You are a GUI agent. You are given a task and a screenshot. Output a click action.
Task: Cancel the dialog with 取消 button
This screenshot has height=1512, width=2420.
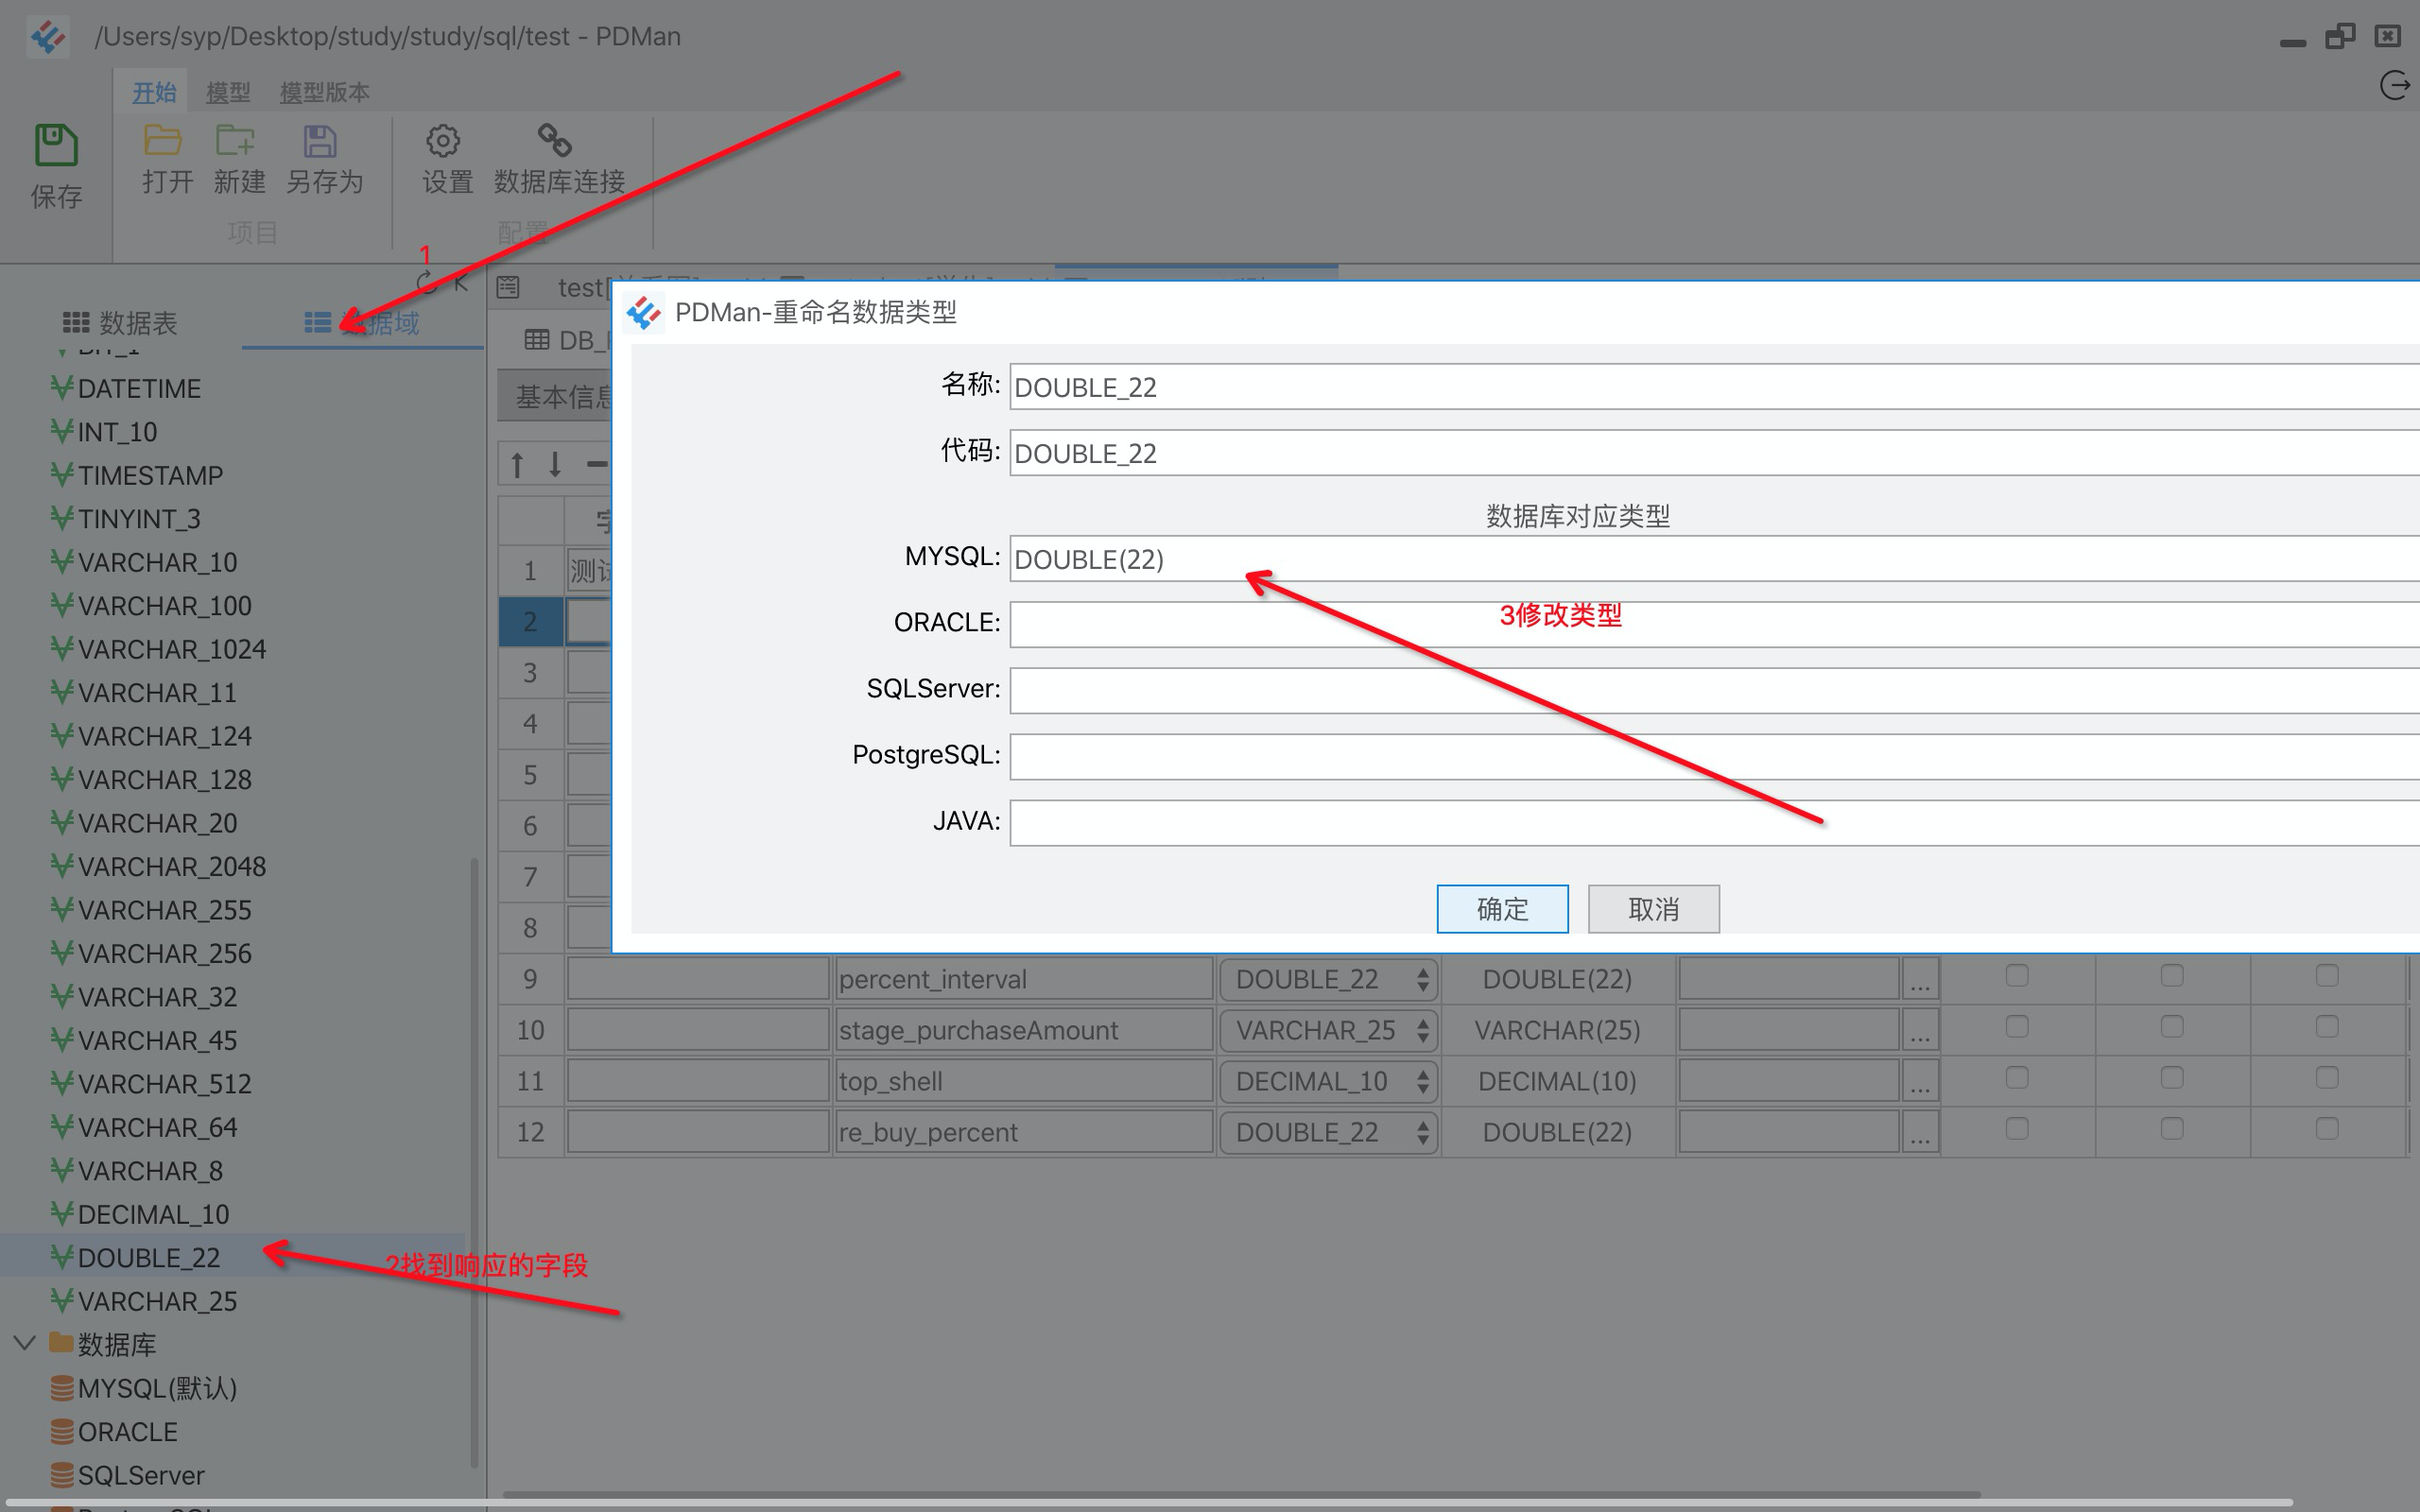tap(1653, 908)
